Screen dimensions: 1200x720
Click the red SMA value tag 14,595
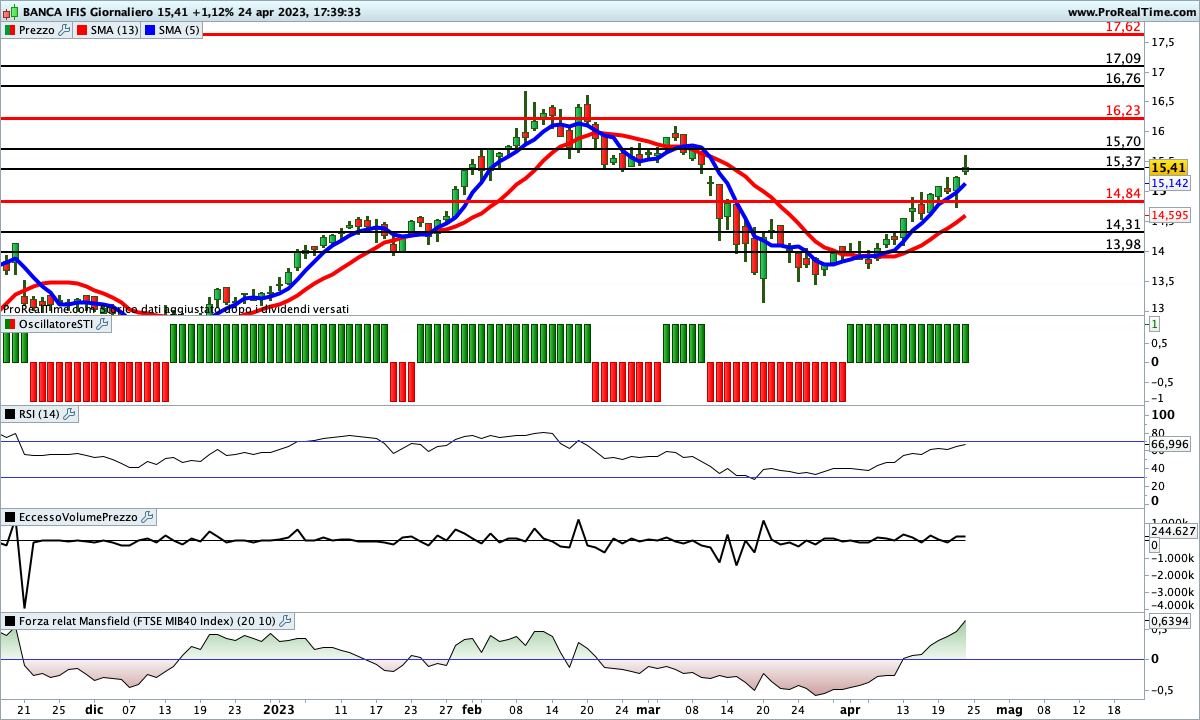click(x=1170, y=215)
